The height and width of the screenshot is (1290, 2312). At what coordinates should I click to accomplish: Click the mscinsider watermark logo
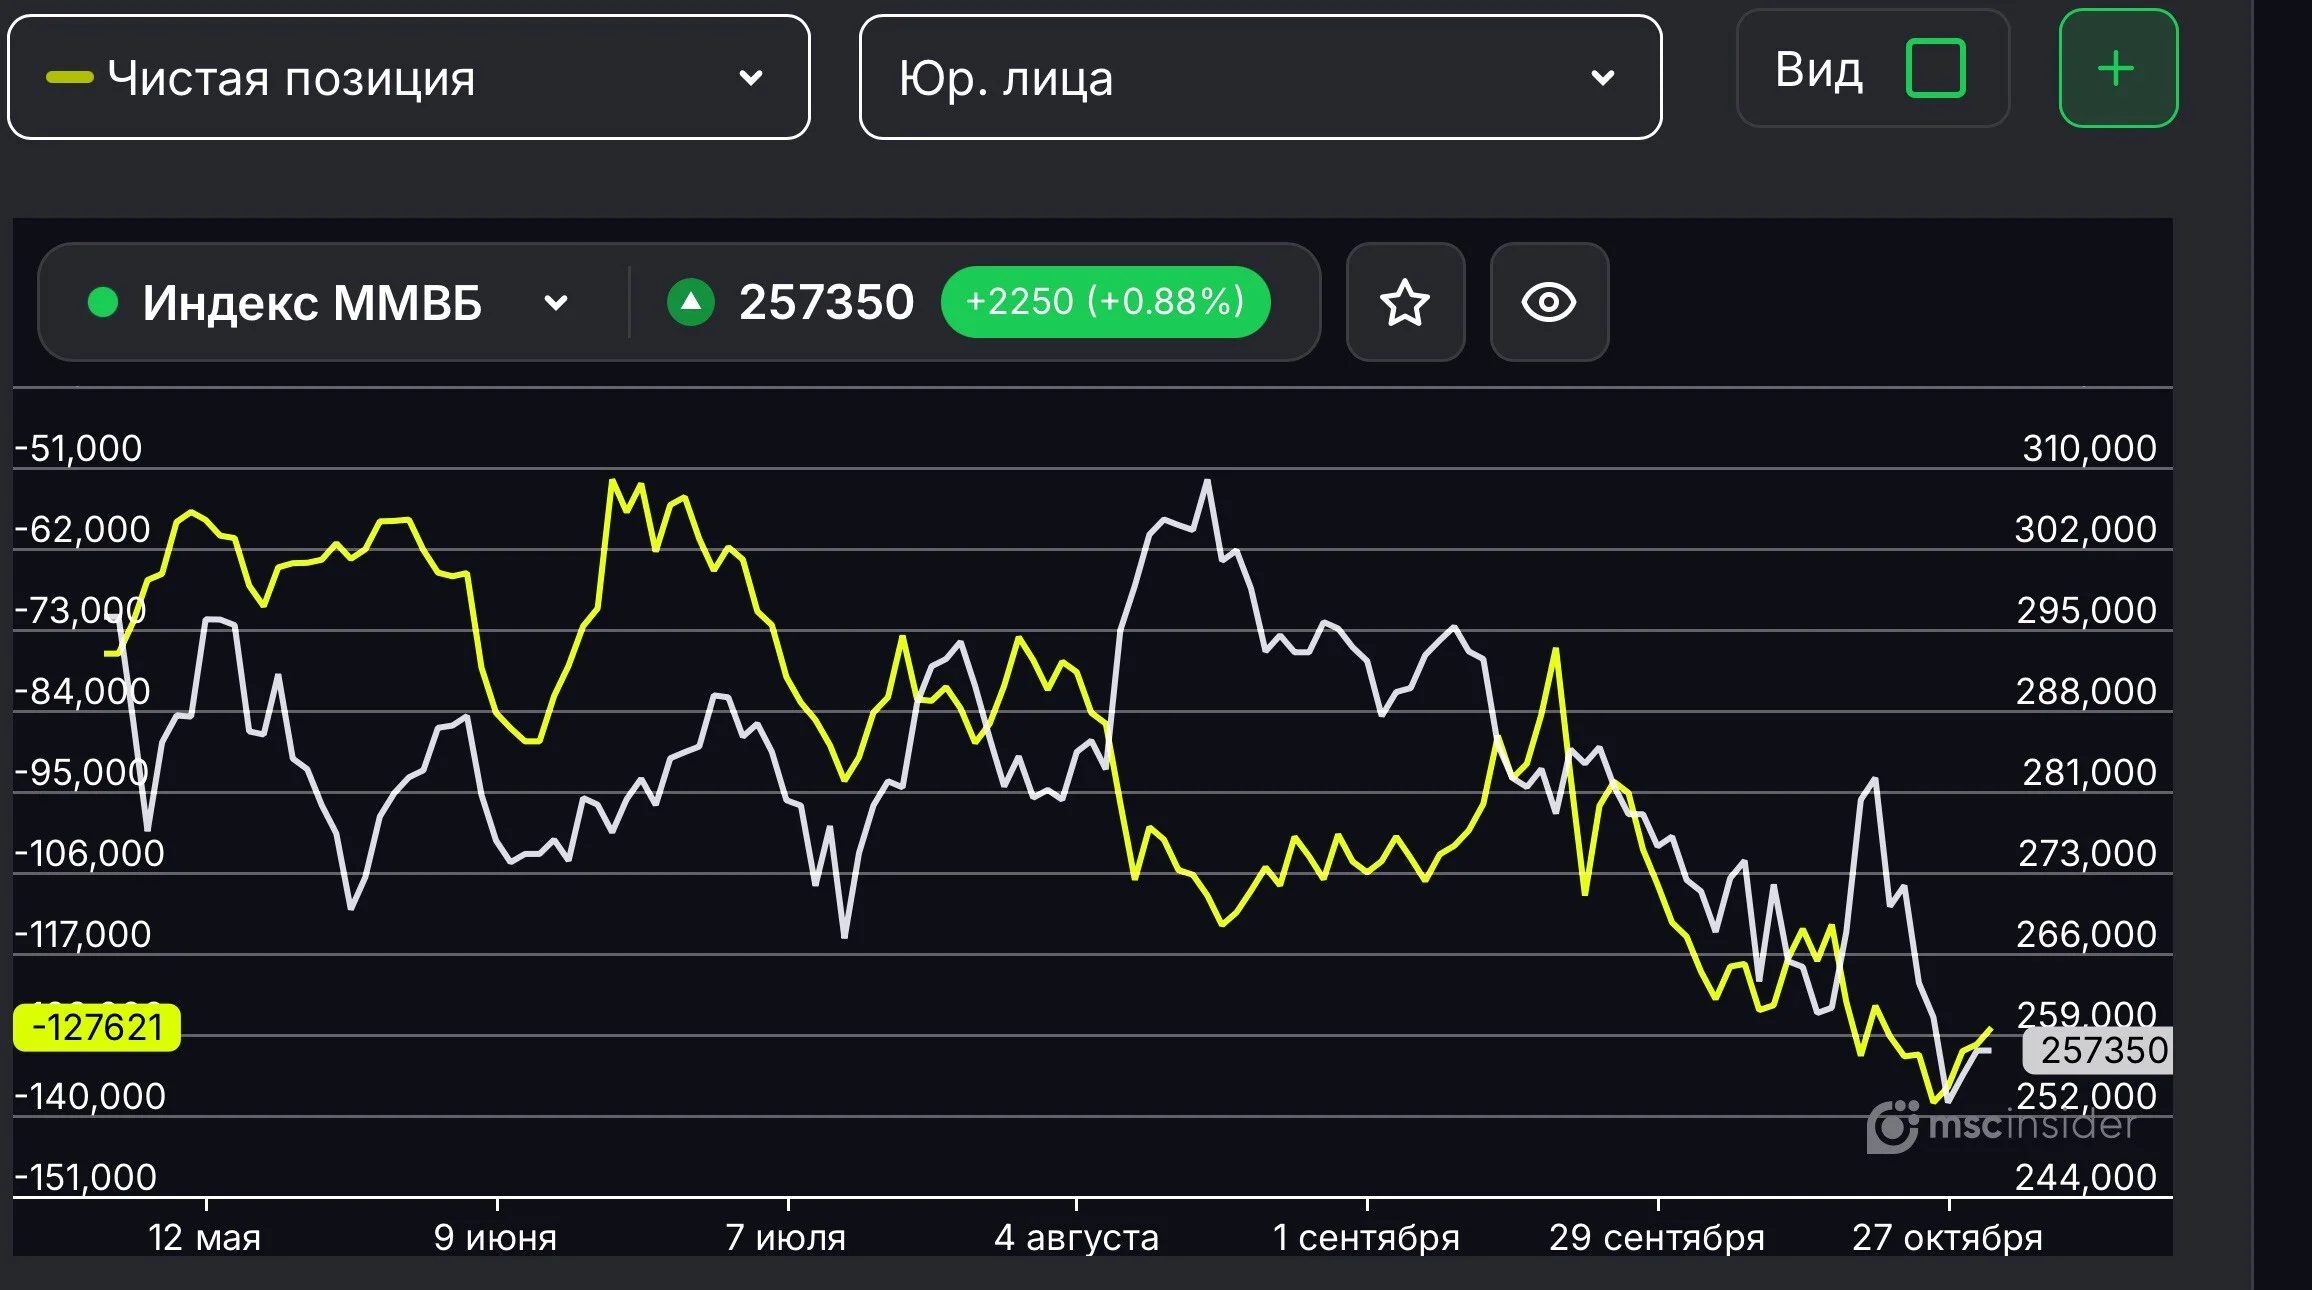click(x=2002, y=1126)
